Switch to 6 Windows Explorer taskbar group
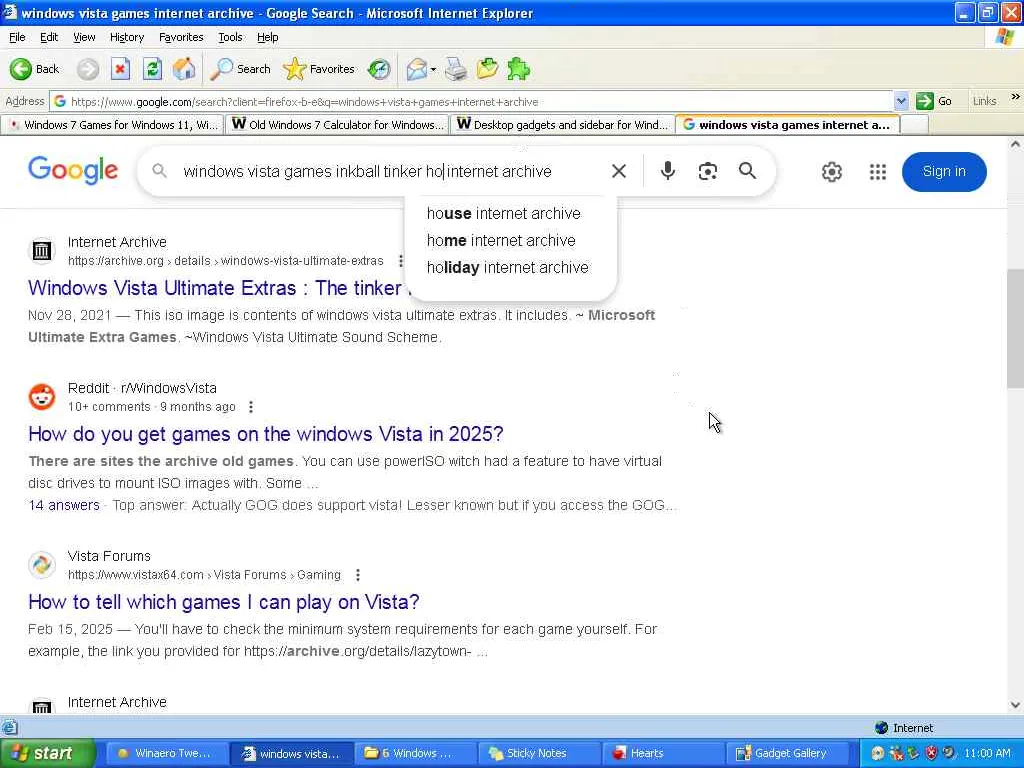This screenshot has height=768, width=1024. tap(415, 753)
